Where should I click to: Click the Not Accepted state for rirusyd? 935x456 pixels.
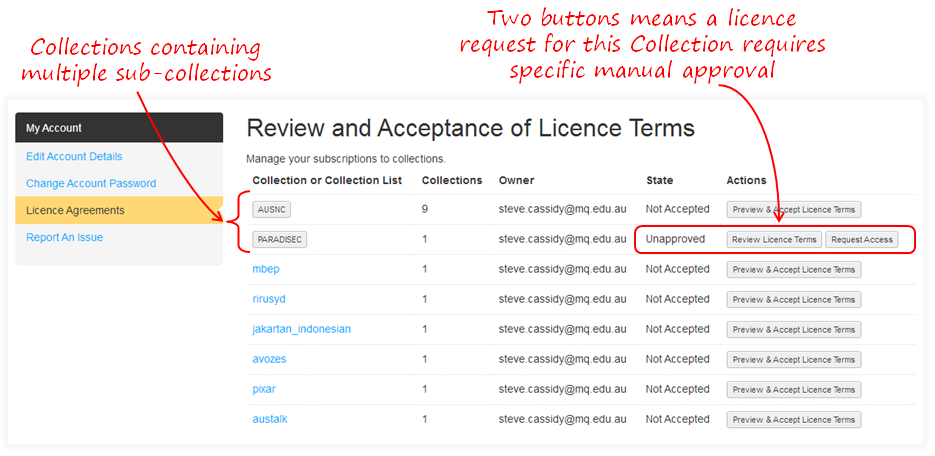(x=677, y=299)
